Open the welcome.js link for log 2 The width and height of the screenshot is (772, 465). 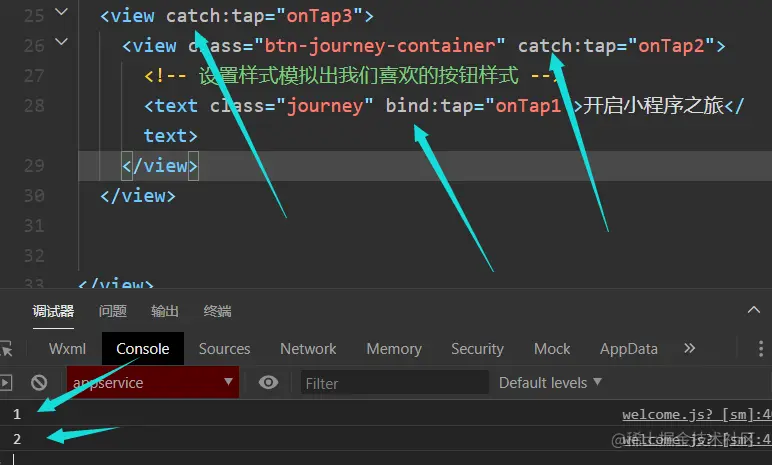coord(697,439)
